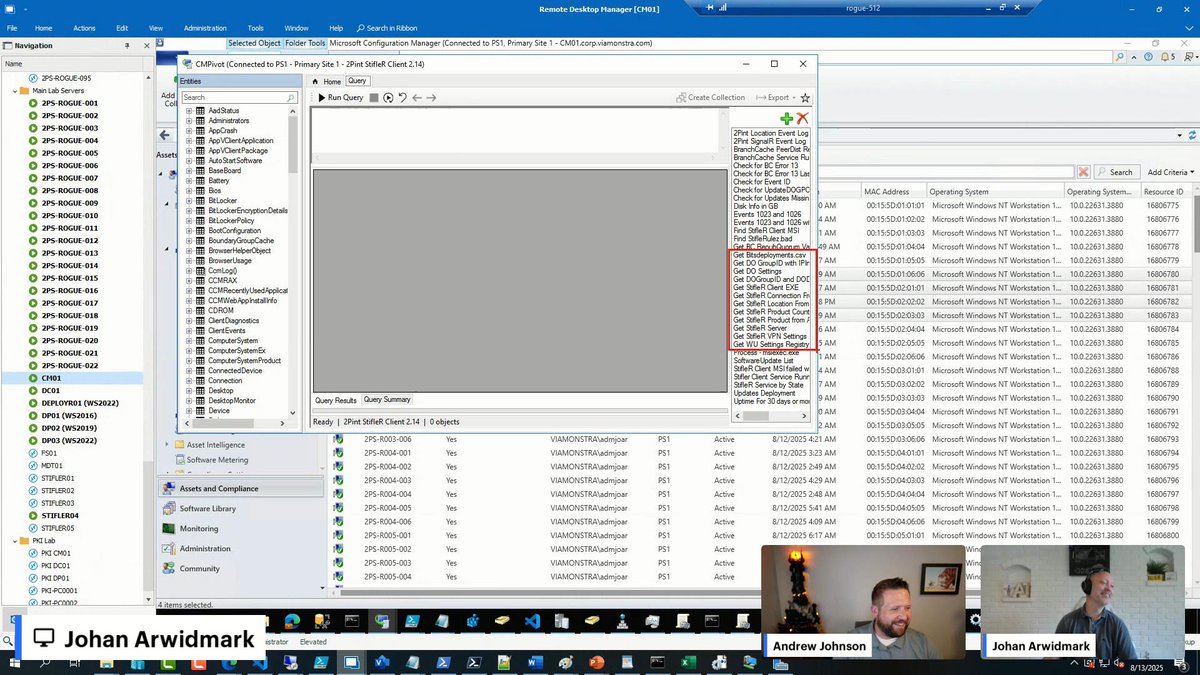Select 'SoftwareUpdate List' saved query
Screen dimensions: 1200x675
[763, 361]
